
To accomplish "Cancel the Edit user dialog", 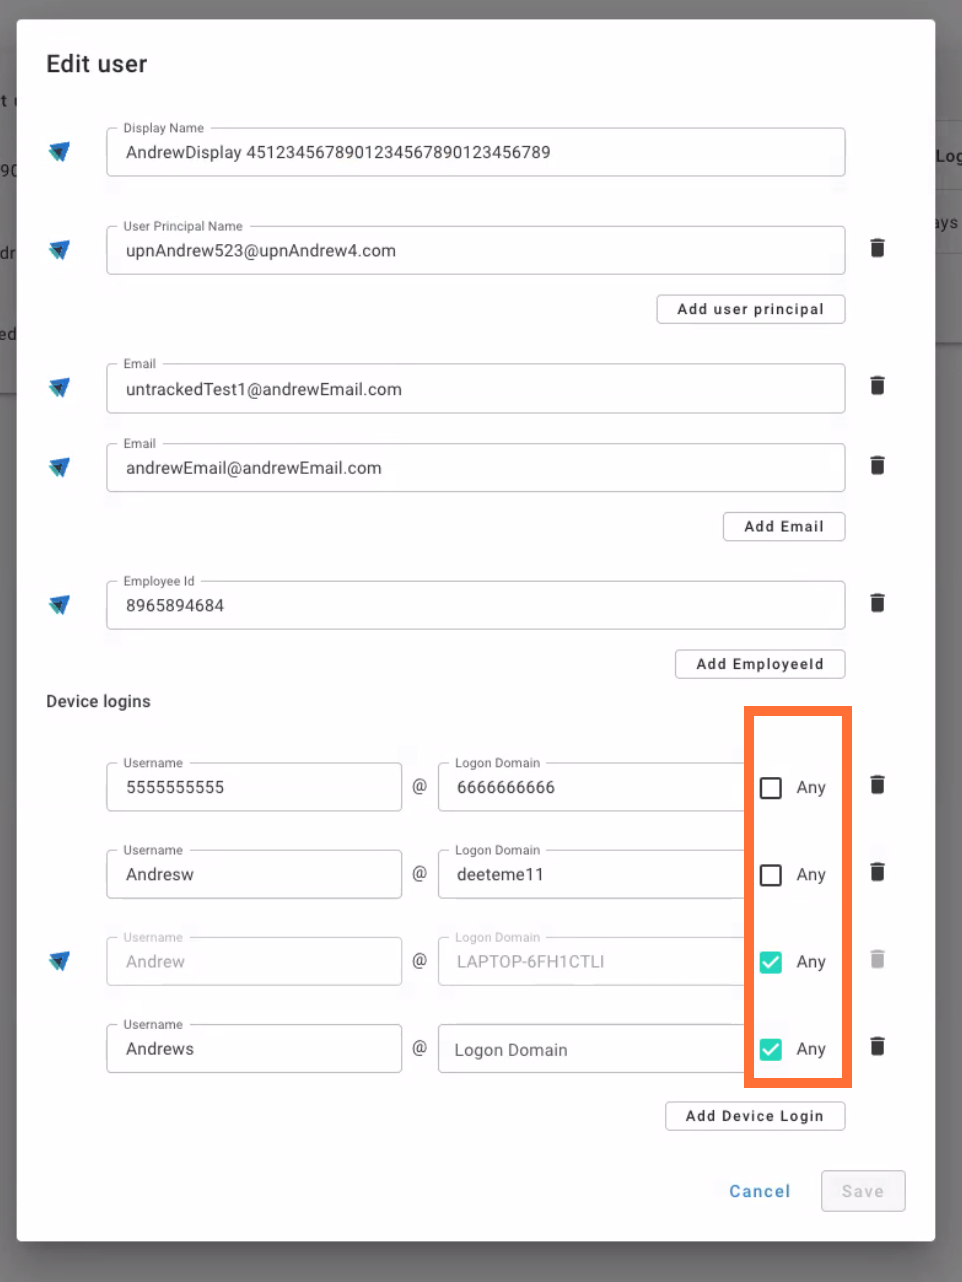I will click(760, 1191).
